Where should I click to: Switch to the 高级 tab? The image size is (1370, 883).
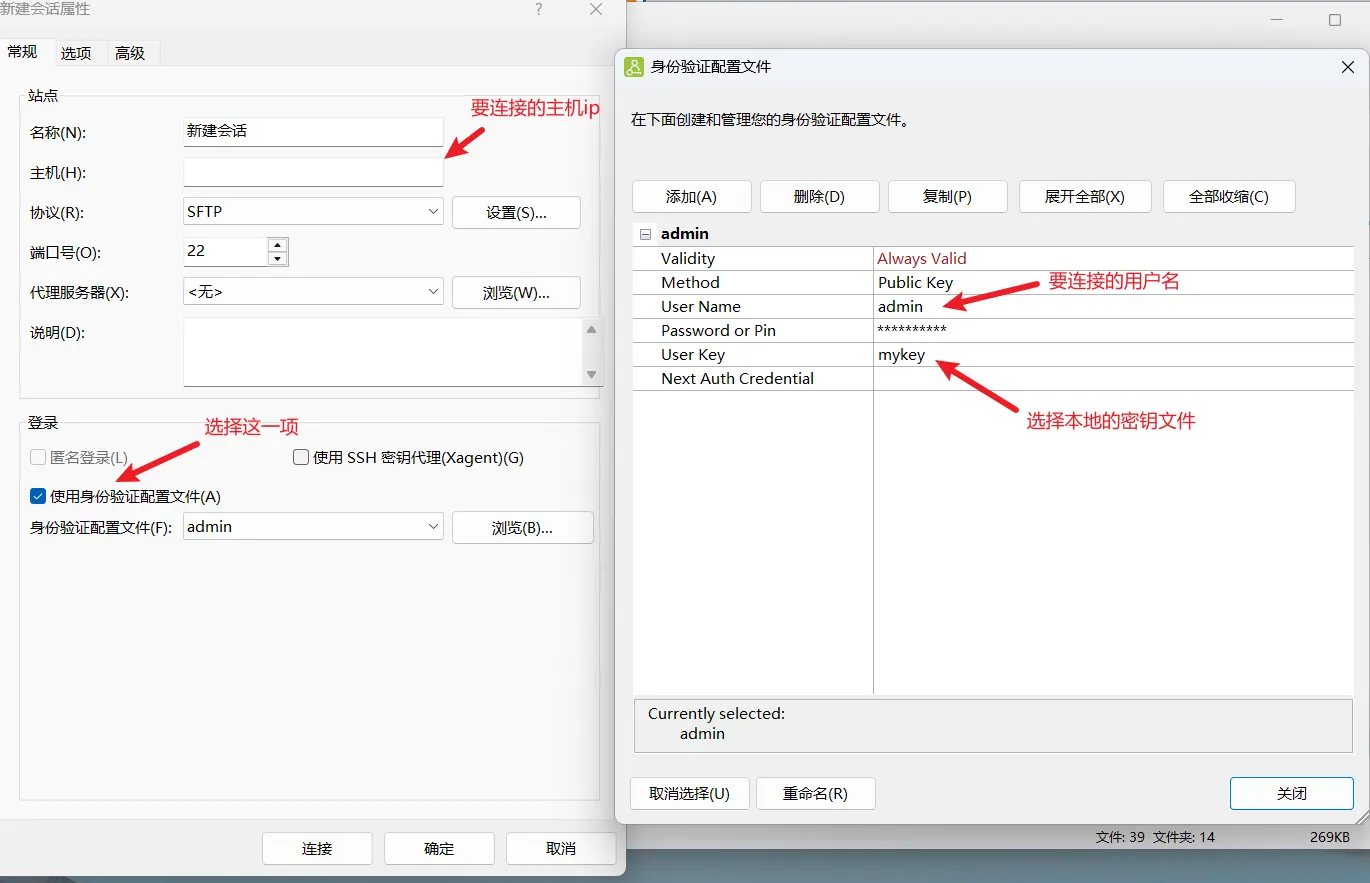tap(131, 53)
